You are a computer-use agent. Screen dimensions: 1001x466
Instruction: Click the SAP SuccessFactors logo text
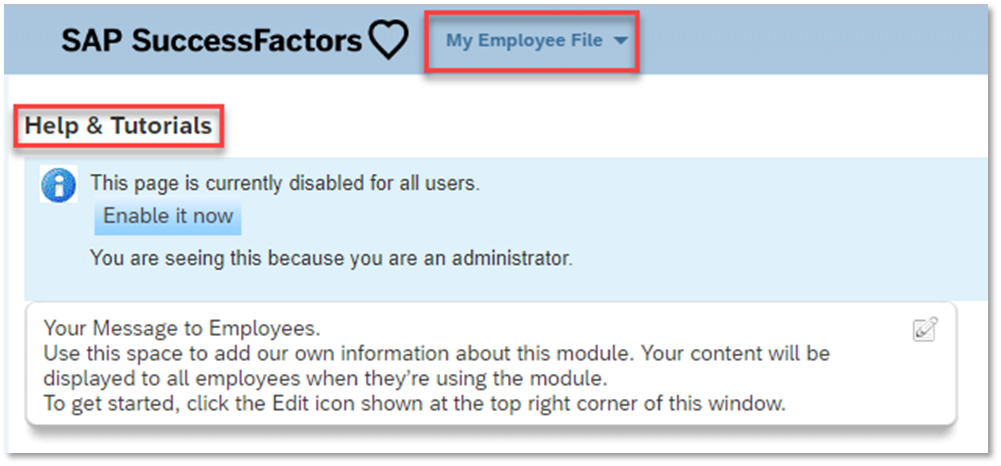(211, 40)
